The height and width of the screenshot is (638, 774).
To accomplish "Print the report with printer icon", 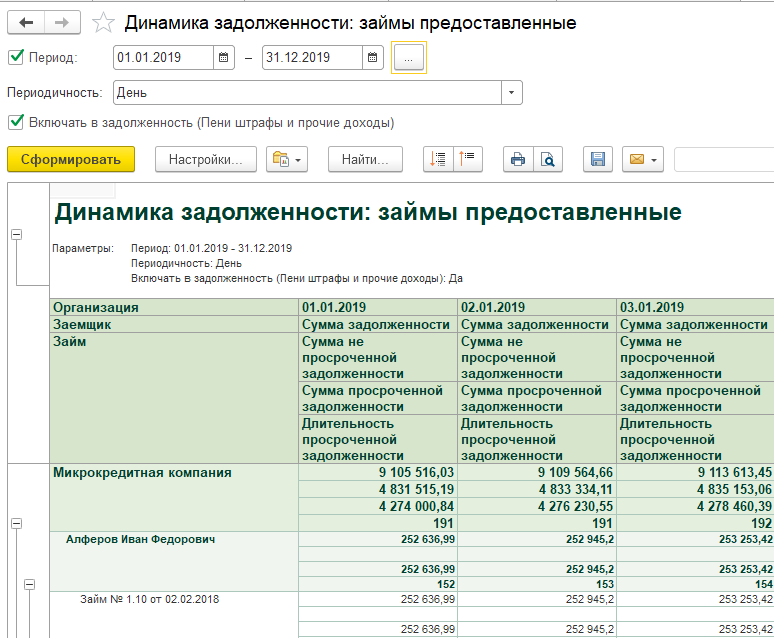I will (518, 160).
